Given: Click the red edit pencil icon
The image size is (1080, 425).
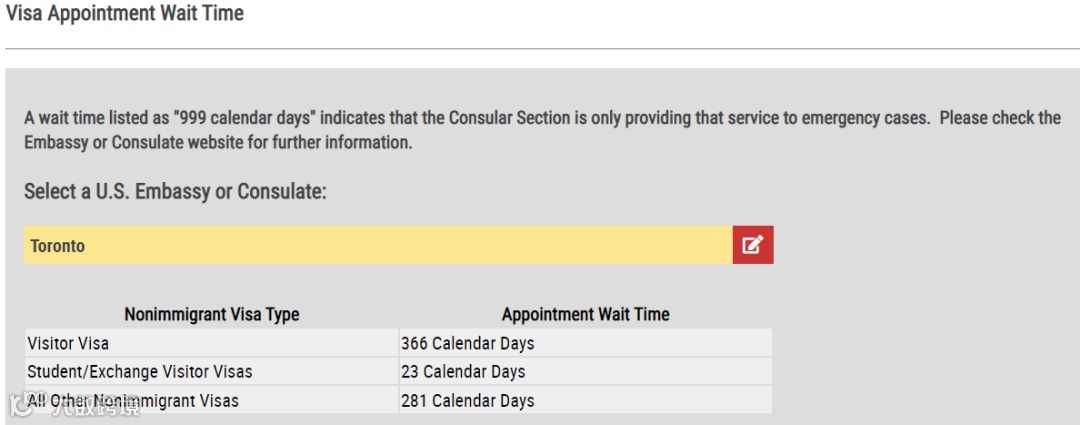Looking at the screenshot, I should (x=752, y=245).
